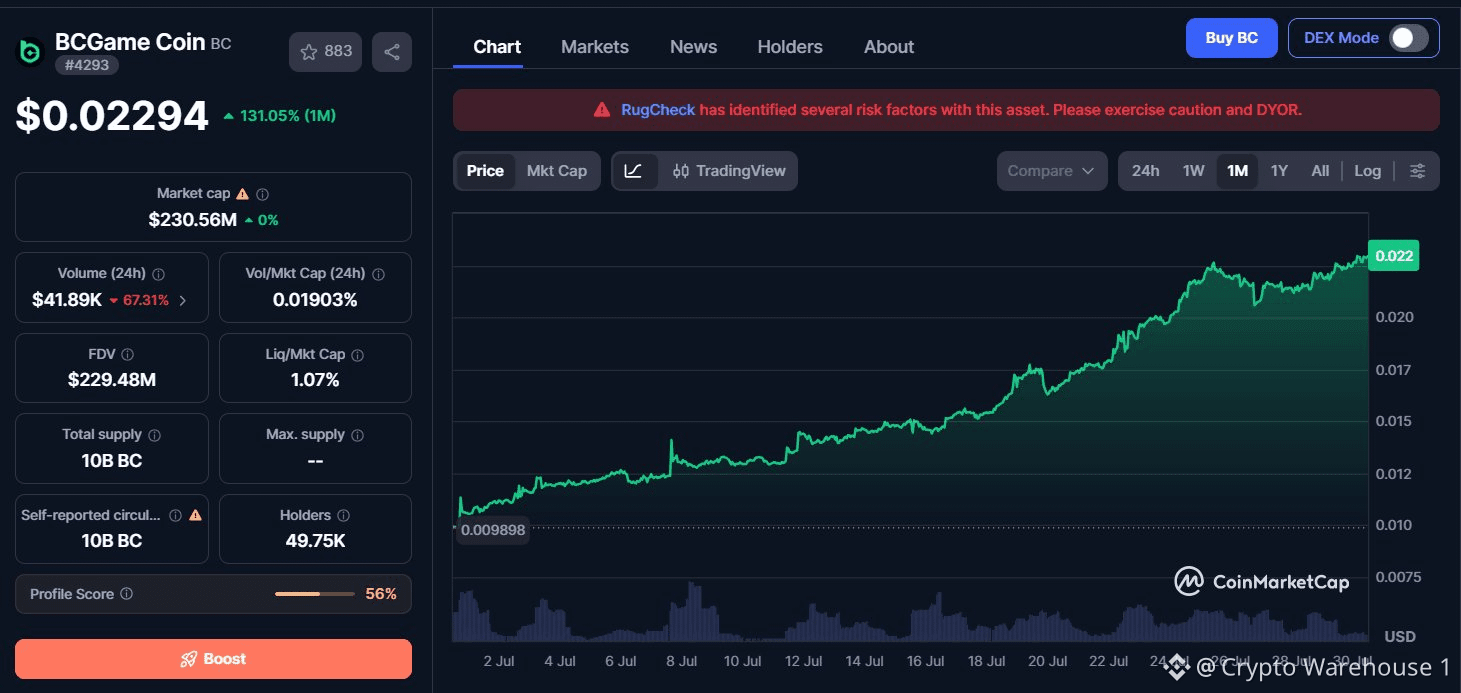The width and height of the screenshot is (1461, 693).
Task: Open the Profile Score info icon
Action: pos(126,594)
